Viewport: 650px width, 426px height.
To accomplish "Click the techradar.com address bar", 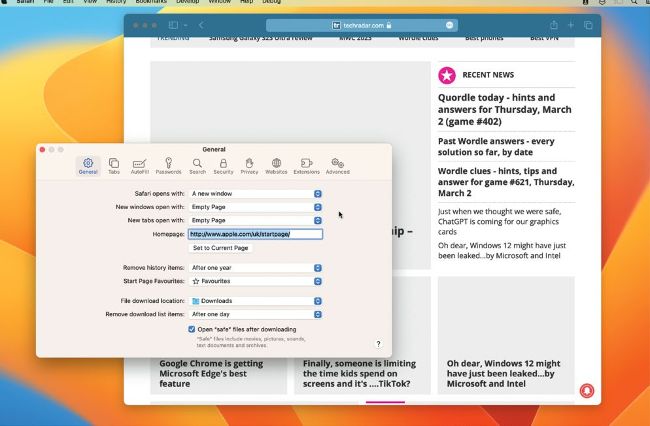I will click(x=361, y=25).
